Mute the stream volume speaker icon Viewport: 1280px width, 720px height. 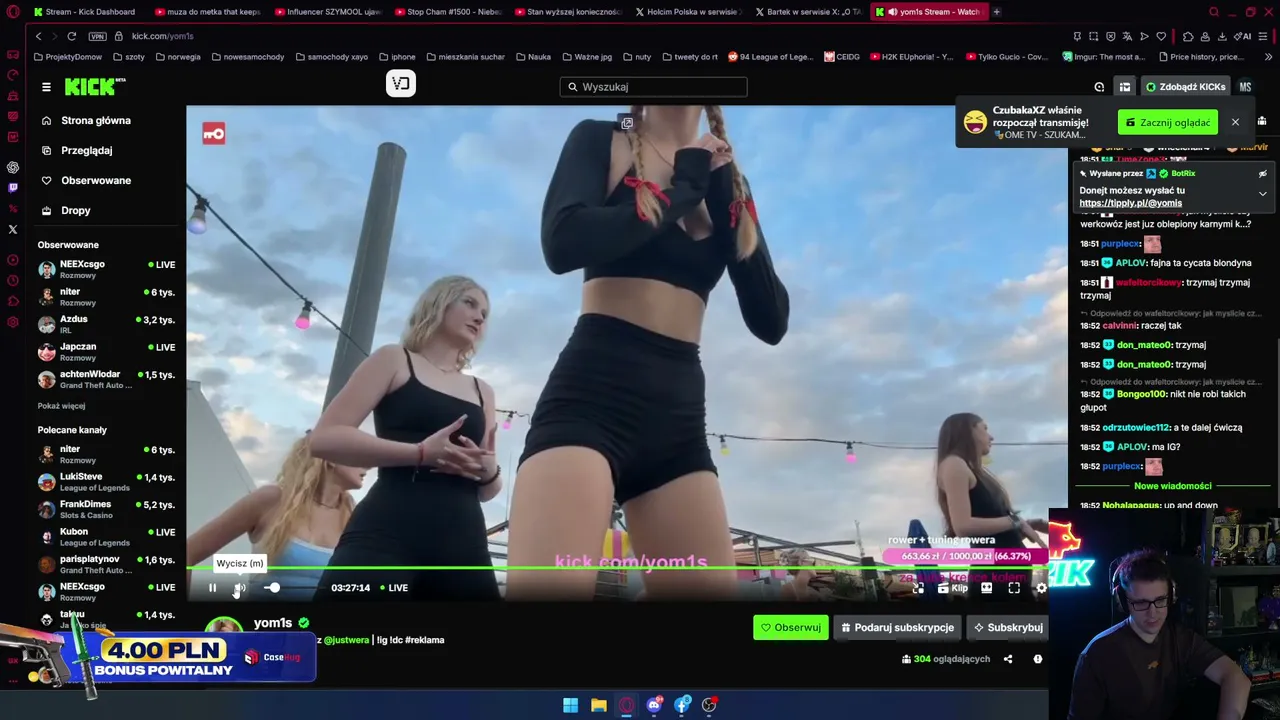coord(239,588)
